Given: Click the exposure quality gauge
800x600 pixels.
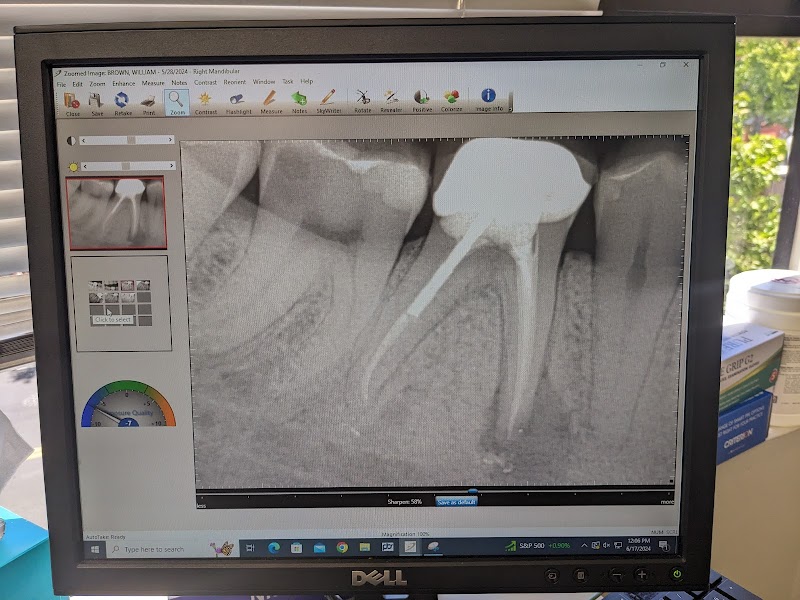Looking at the screenshot, I should coord(128,404).
